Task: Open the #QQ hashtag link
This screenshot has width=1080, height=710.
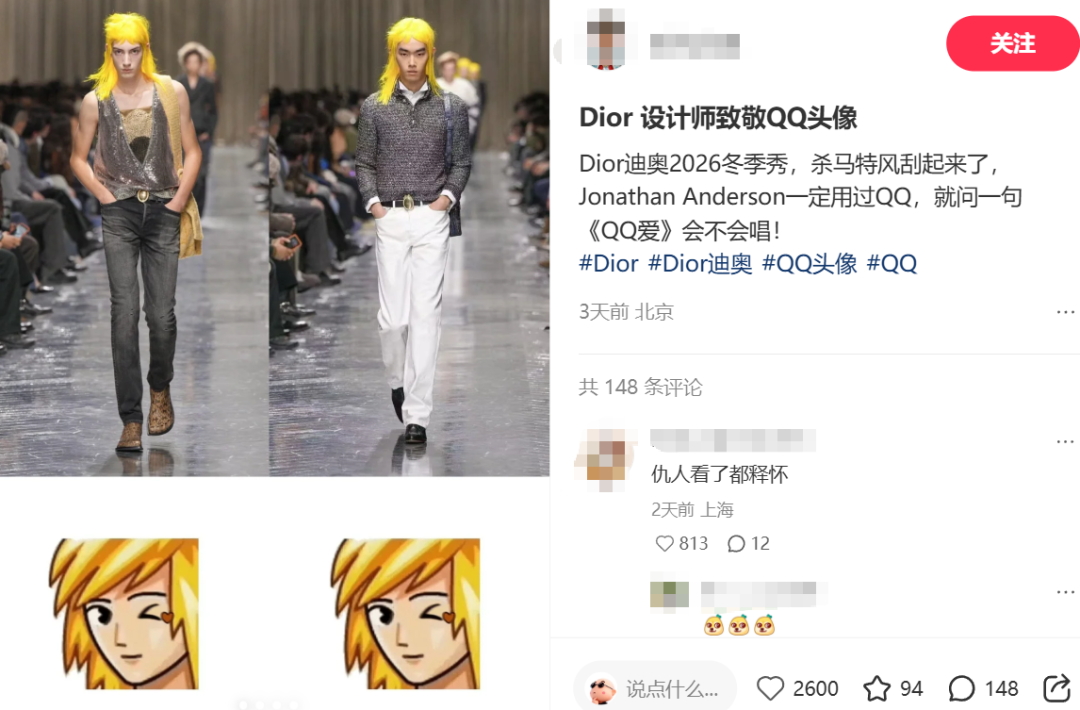Action: 891,264
